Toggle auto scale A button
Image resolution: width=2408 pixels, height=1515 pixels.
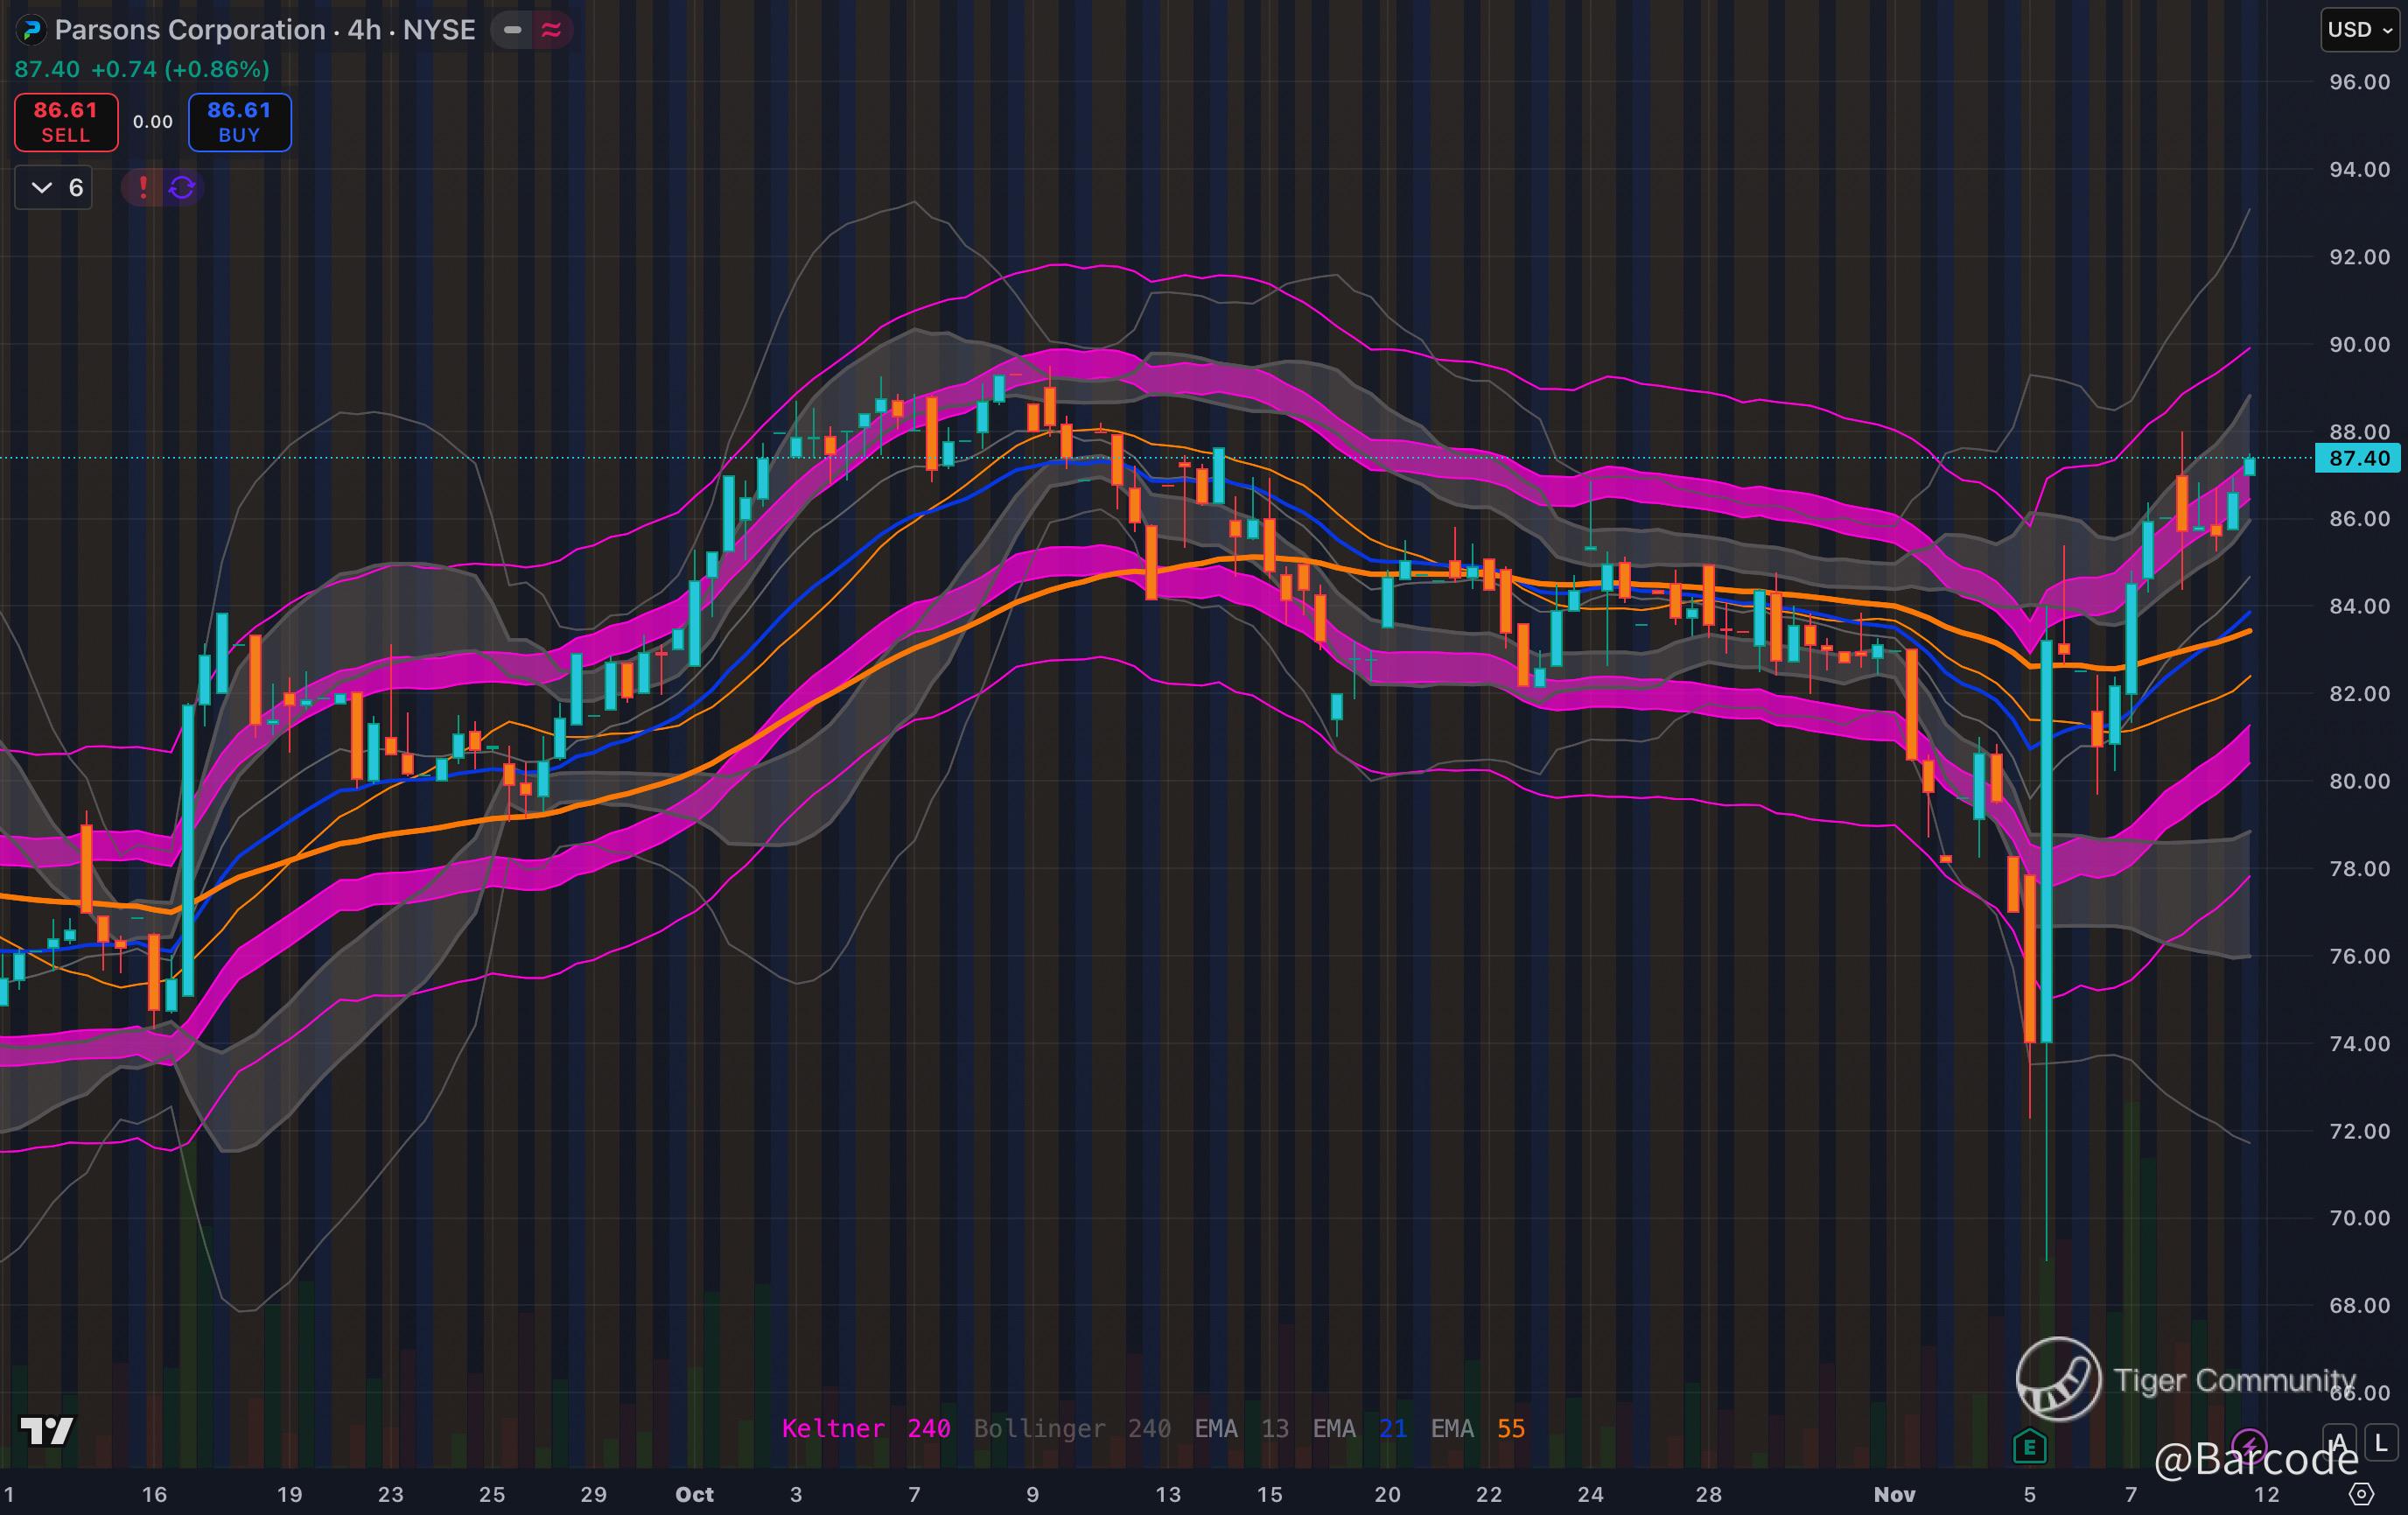pyautogui.click(x=2340, y=1443)
